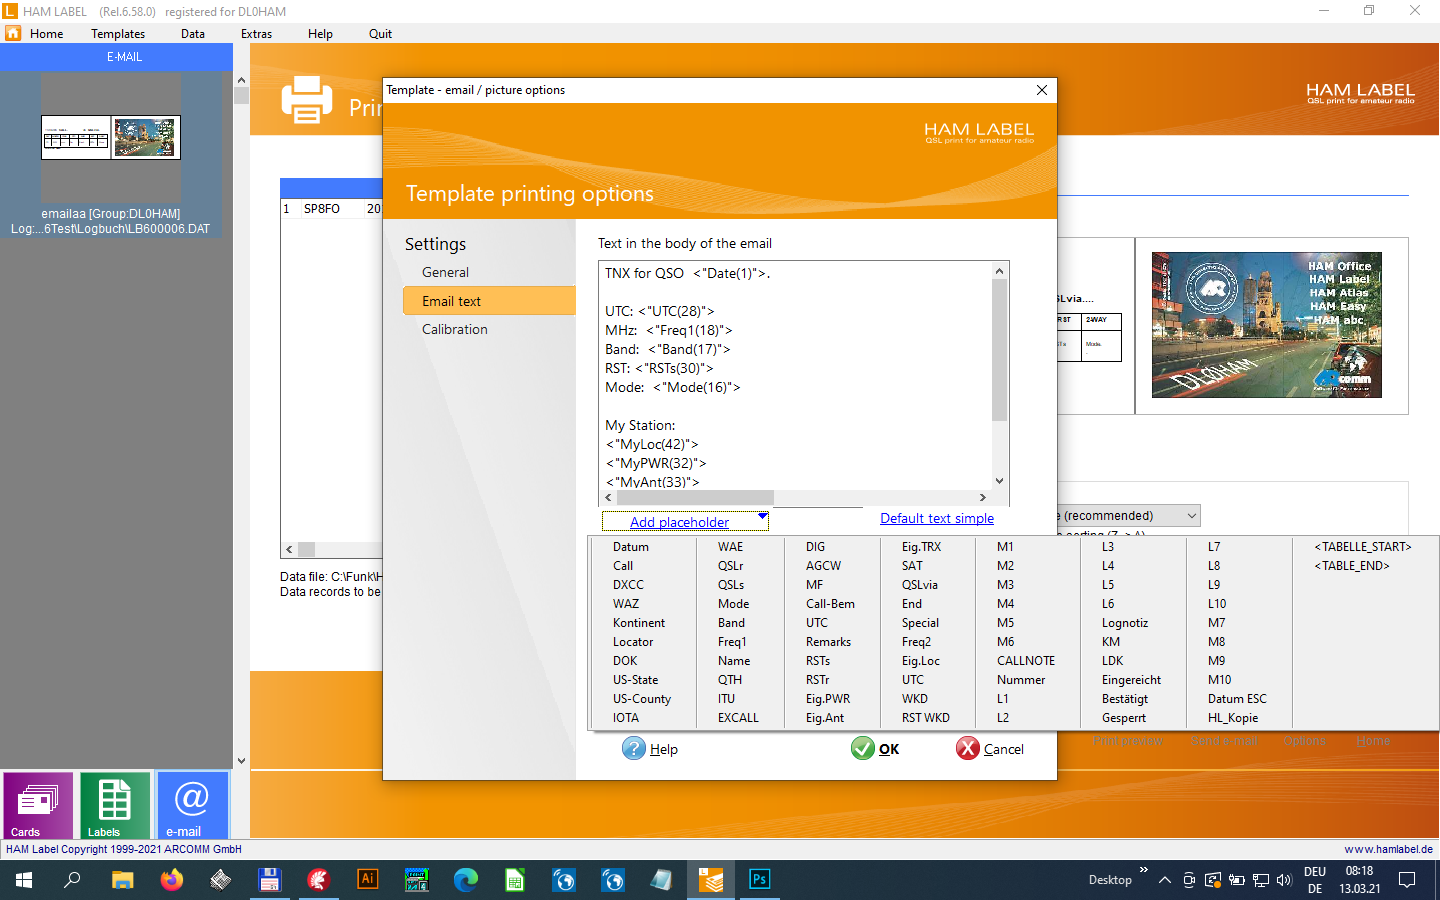This screenshot has width=1440, height=900.
Task: Open the Home menu
Action: click(46, 34)
